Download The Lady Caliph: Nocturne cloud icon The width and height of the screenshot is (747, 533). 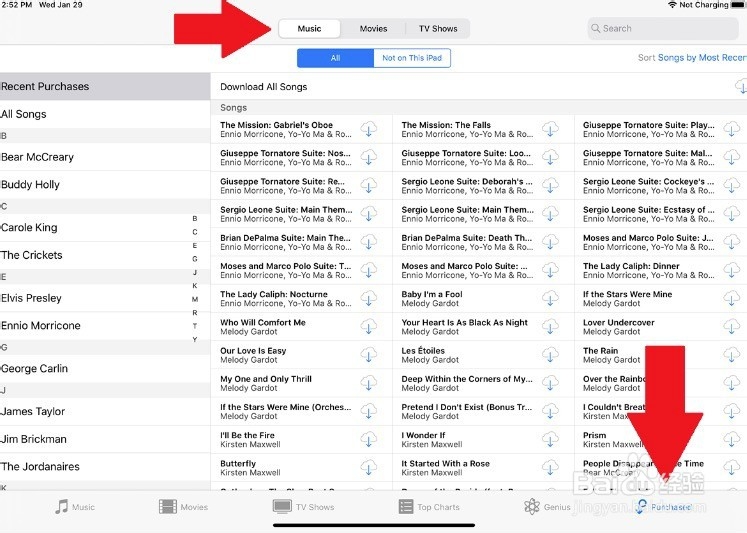tap(368, 298)
